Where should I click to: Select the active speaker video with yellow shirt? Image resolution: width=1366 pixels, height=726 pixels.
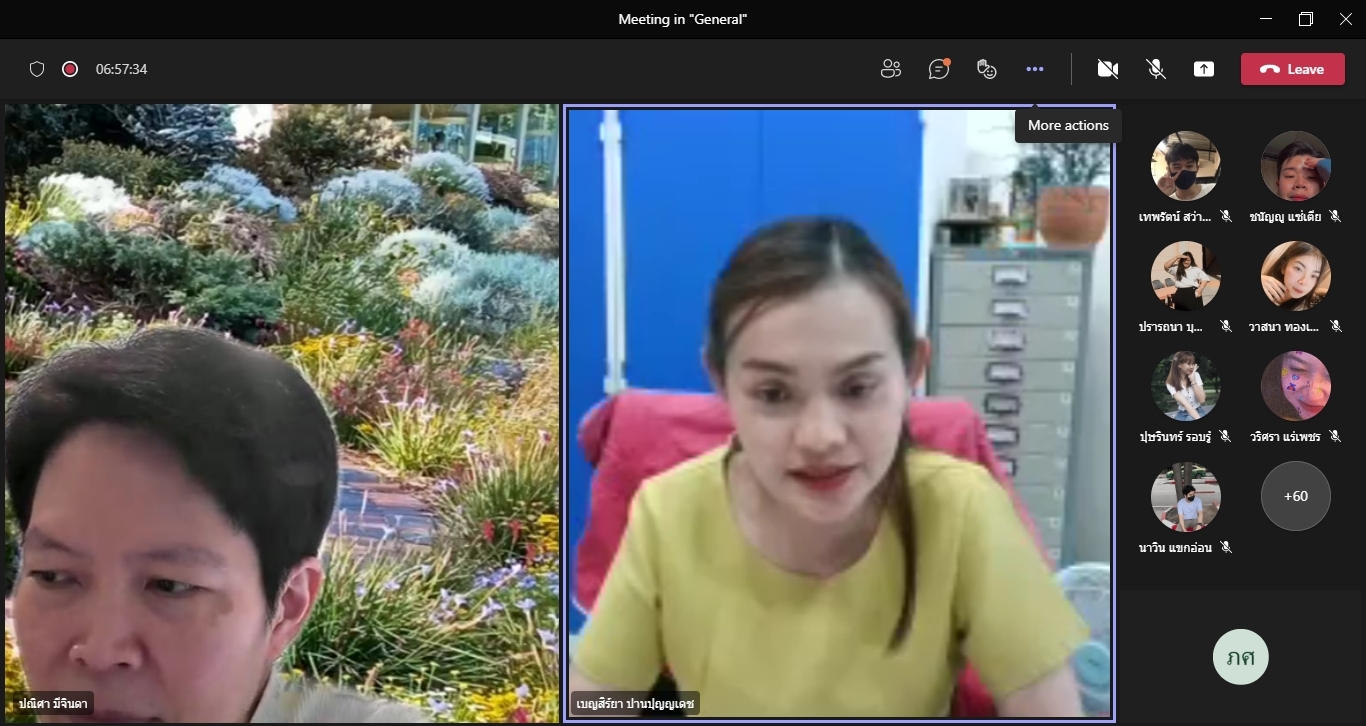pos(839,413)
